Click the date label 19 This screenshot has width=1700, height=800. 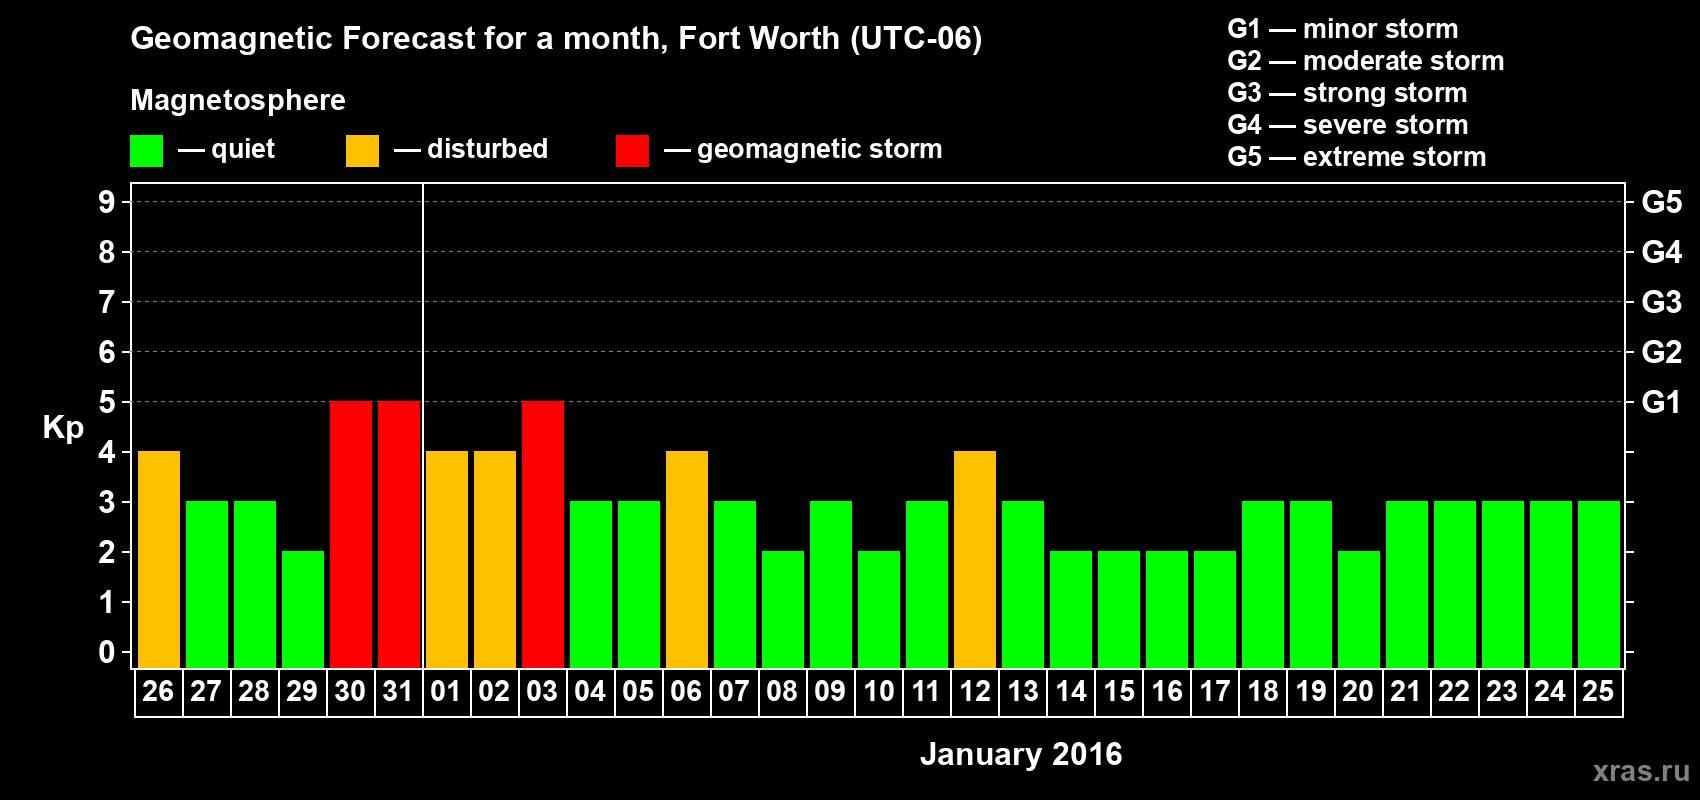tap(1311, 692)
